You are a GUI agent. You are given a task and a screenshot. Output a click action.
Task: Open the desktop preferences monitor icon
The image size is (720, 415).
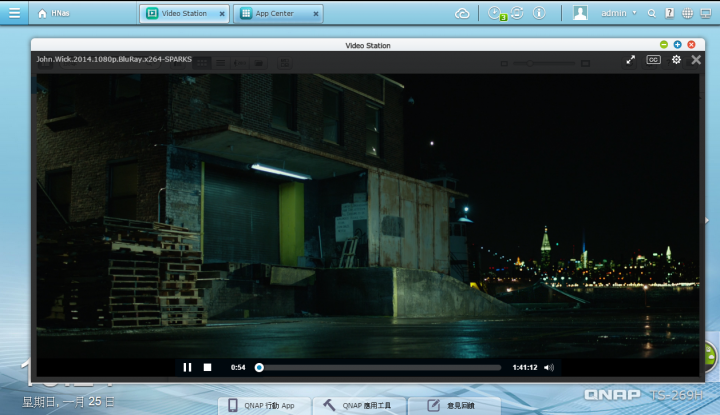click(706, 13)
